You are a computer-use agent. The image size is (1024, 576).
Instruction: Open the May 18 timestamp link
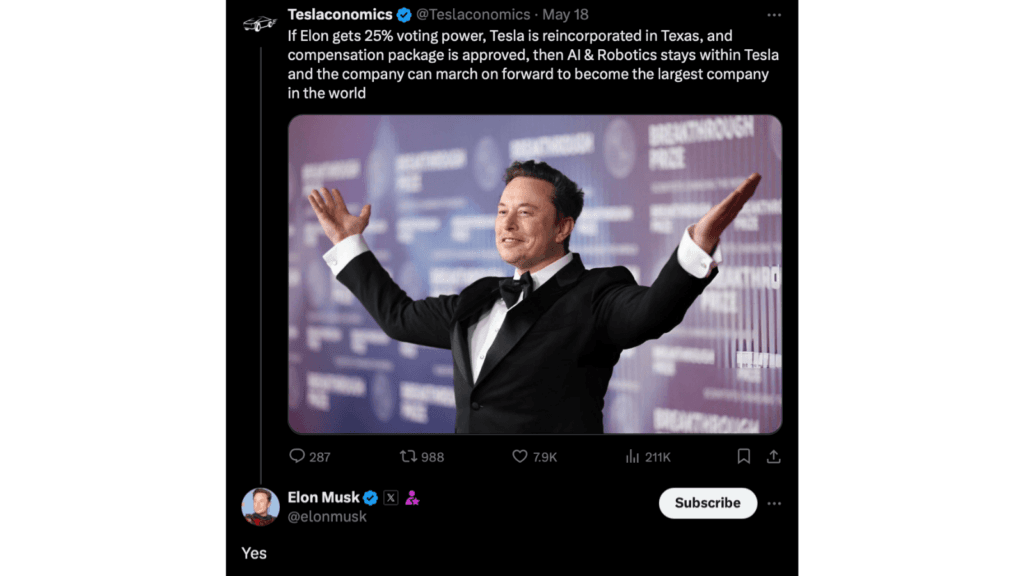point(567,15)
